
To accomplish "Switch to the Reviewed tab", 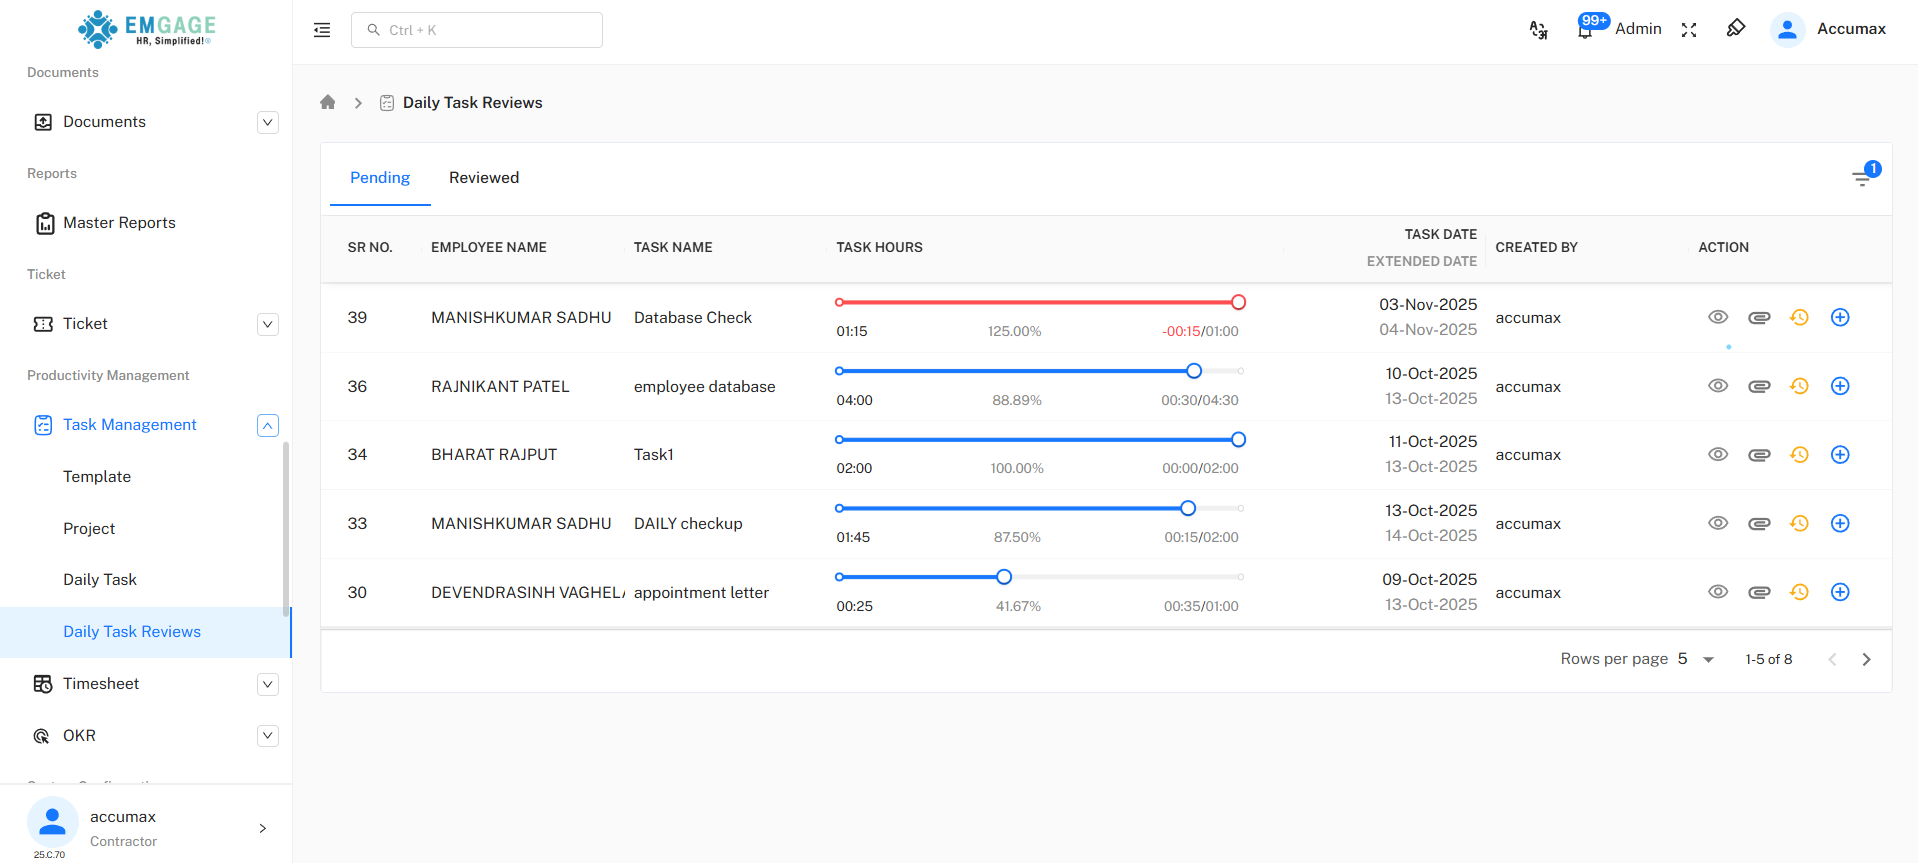I will pos(484,178).
